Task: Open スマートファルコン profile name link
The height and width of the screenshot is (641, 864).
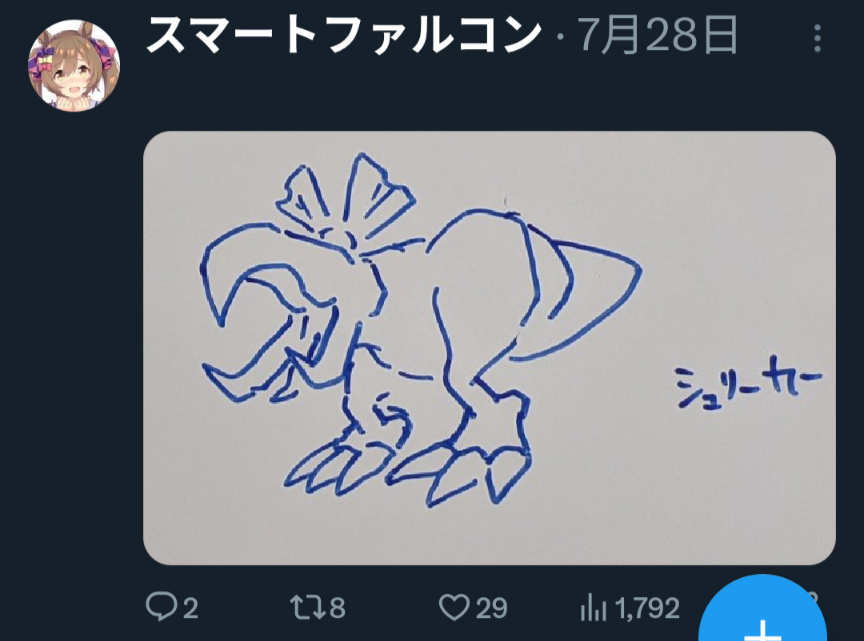Action: click(x=343, y=35)
